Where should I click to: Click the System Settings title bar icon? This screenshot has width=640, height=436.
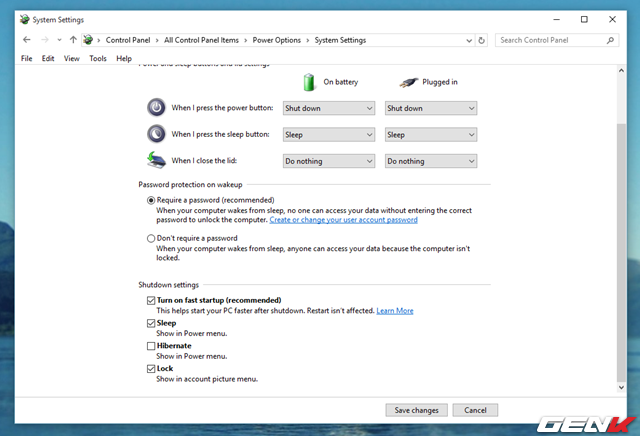(24, 19)
